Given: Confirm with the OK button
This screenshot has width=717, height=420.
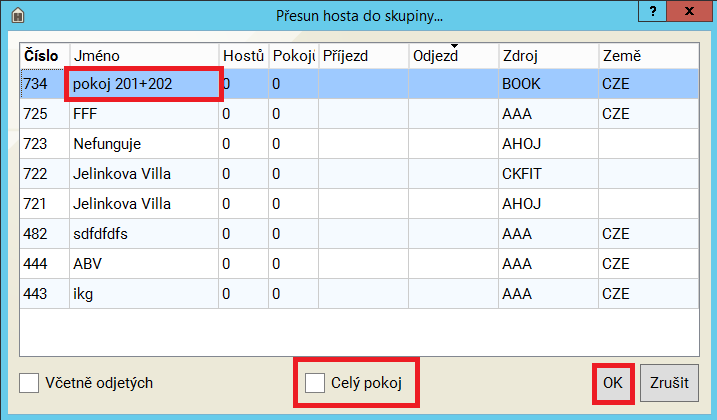Looking at the screenshot, I should [612, 383].
